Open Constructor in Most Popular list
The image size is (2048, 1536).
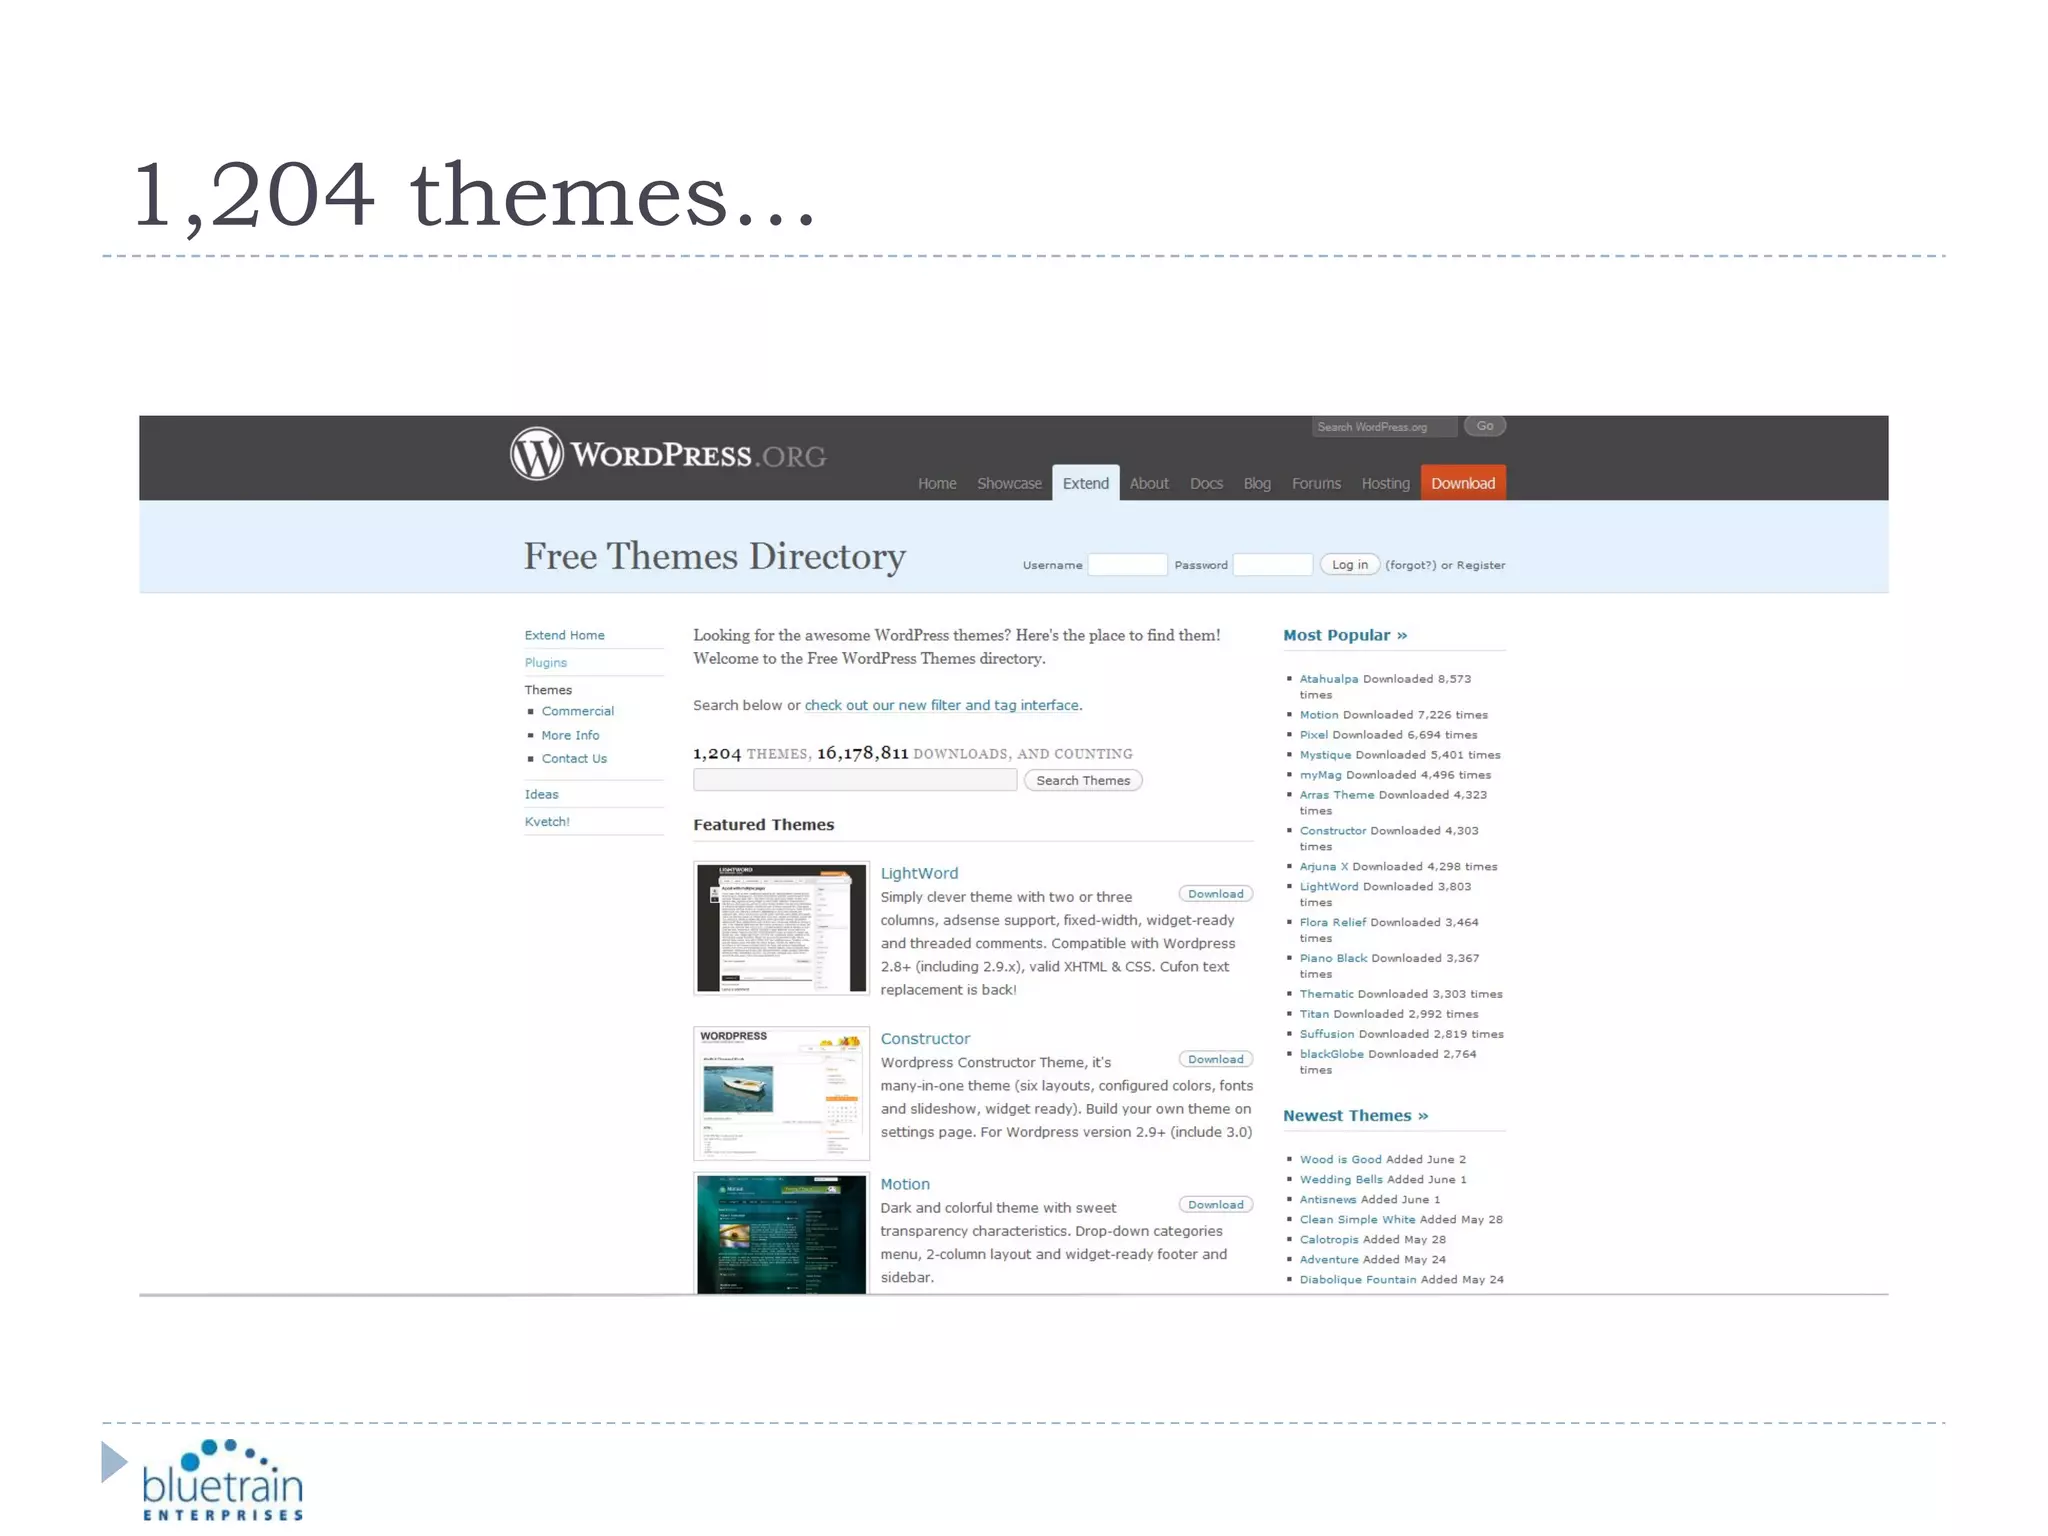tap(1333, 831)
